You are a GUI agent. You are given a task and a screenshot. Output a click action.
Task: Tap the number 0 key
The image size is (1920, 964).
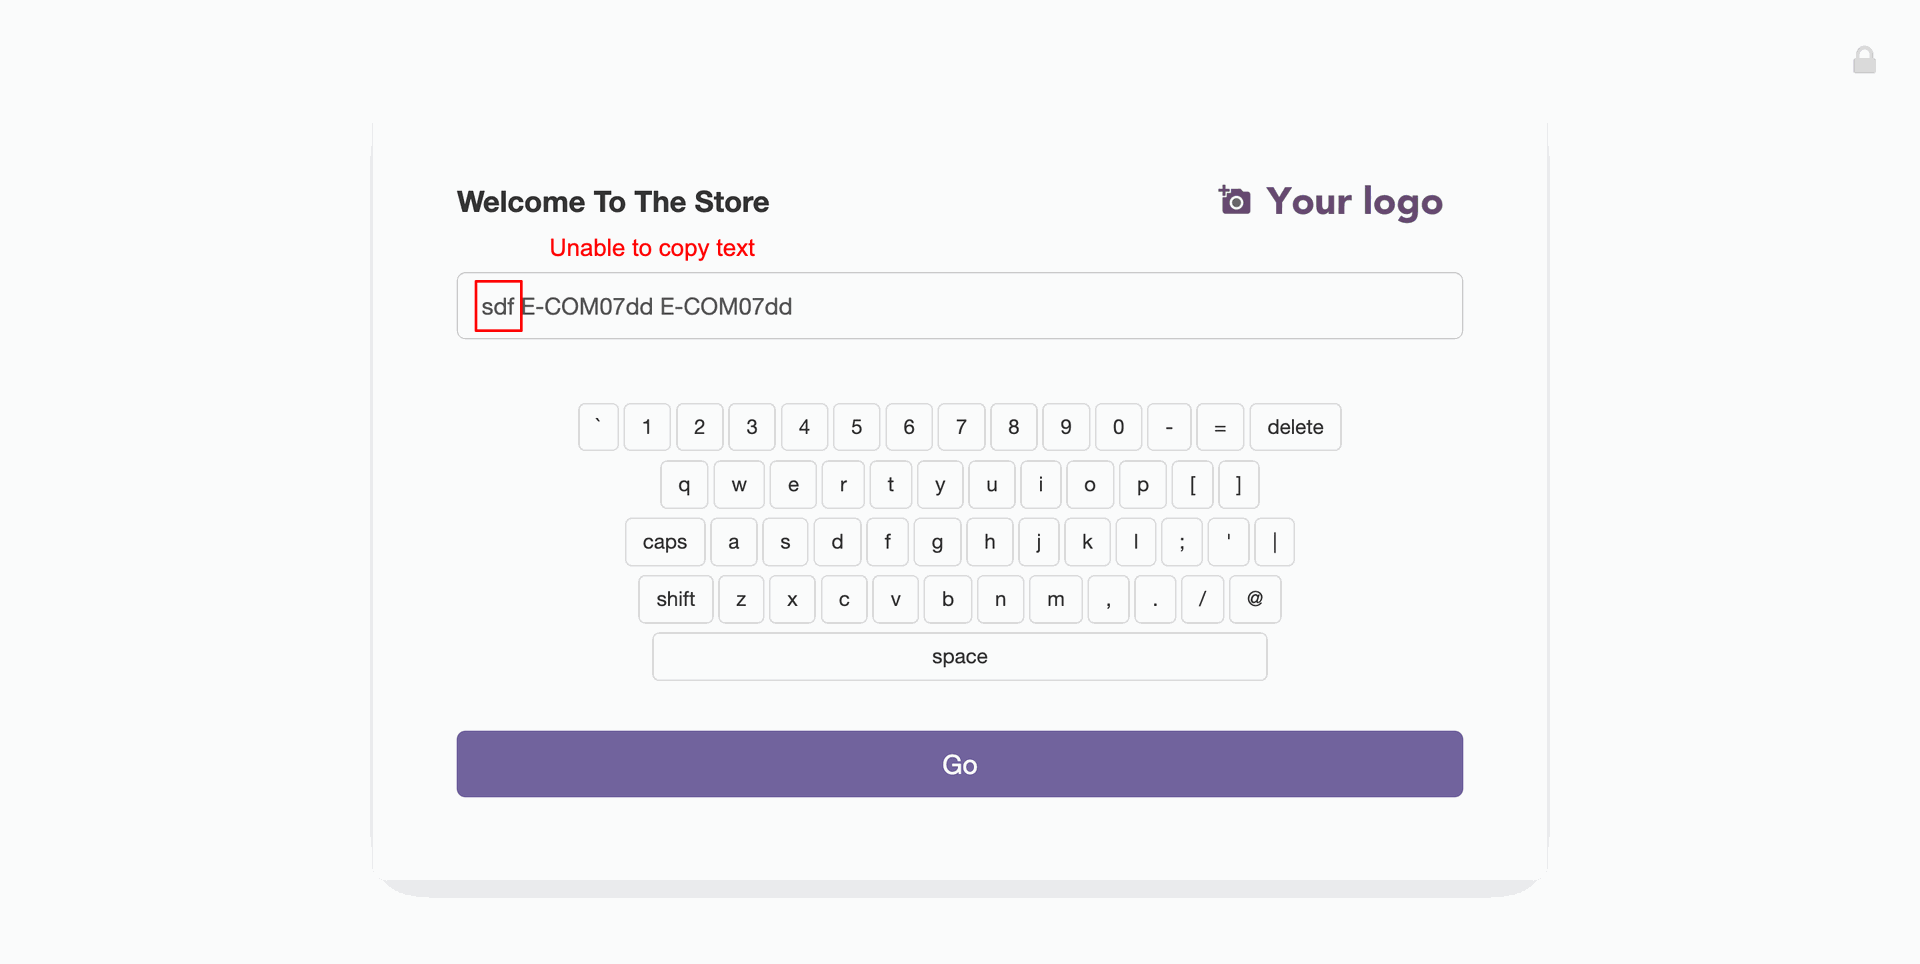pyautogui.click(x=1118, y=427)
